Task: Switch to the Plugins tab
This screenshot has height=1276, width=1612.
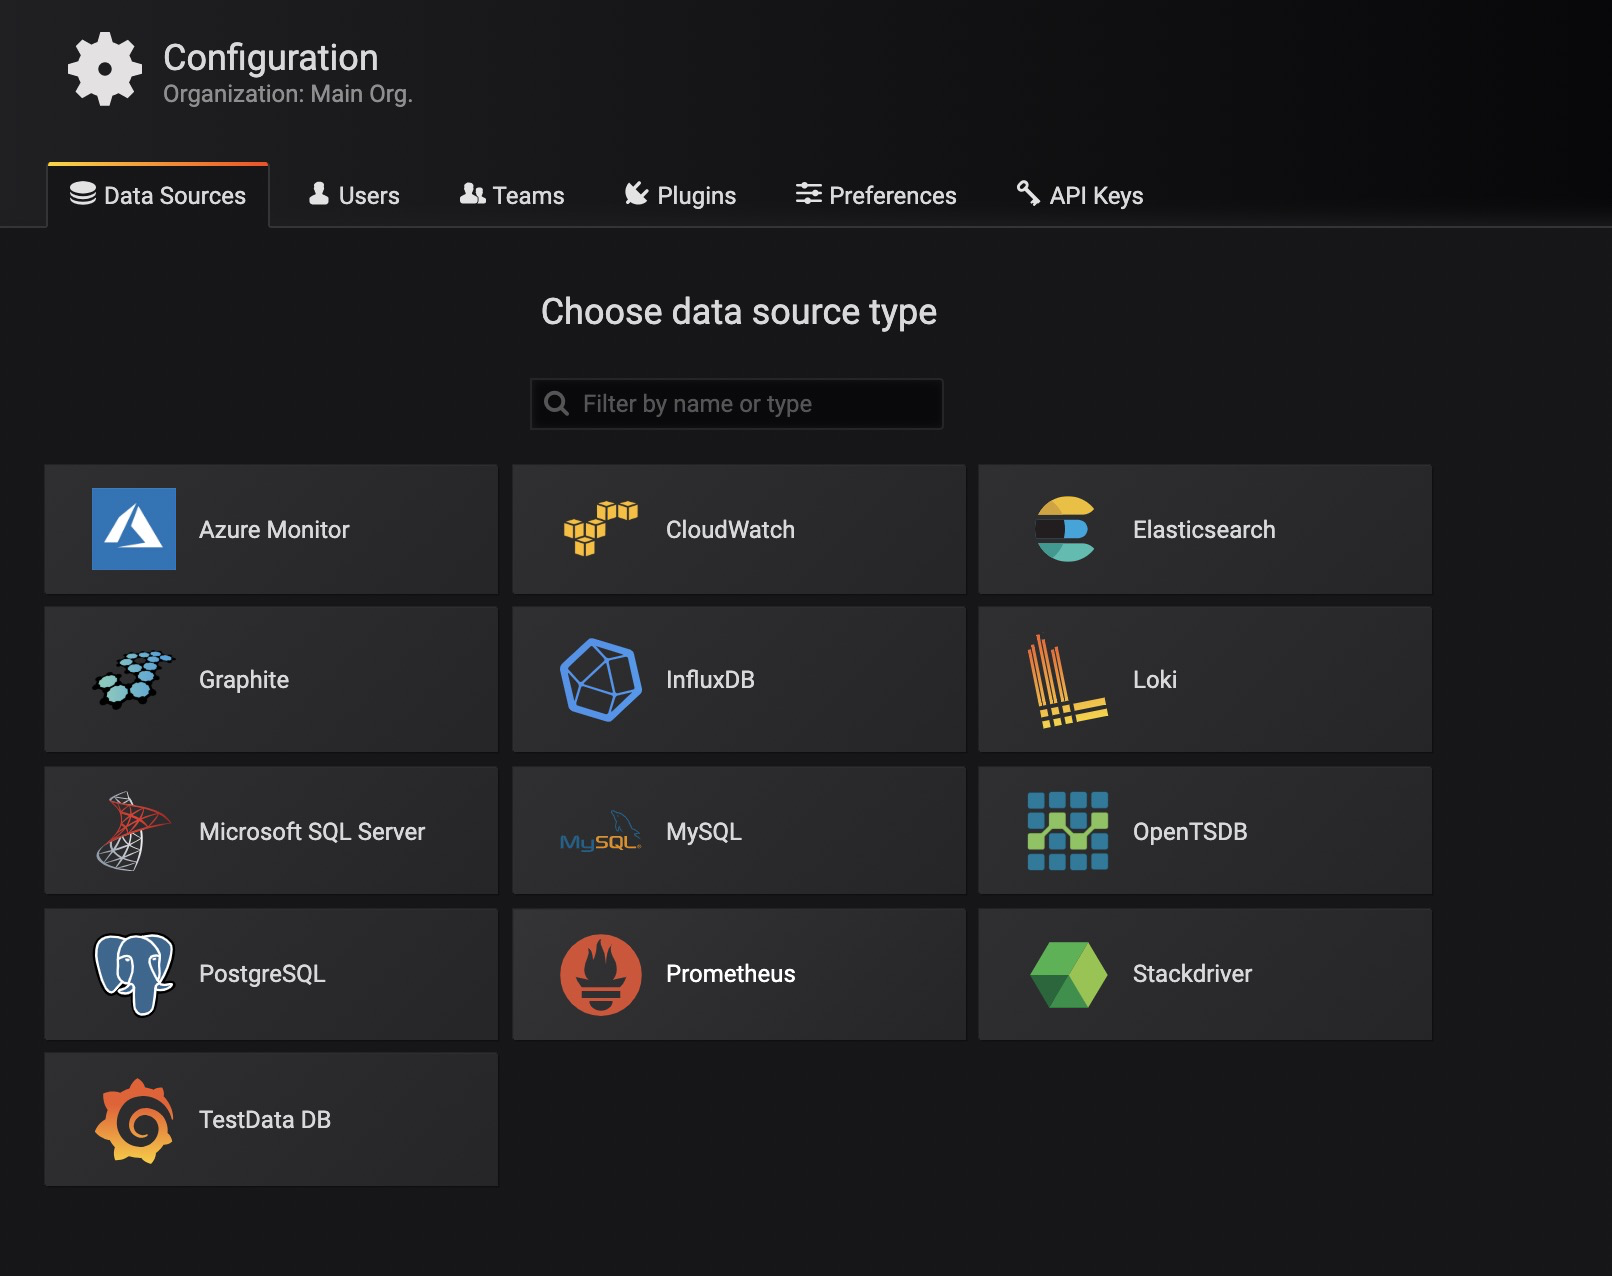Action: (680, 195)
